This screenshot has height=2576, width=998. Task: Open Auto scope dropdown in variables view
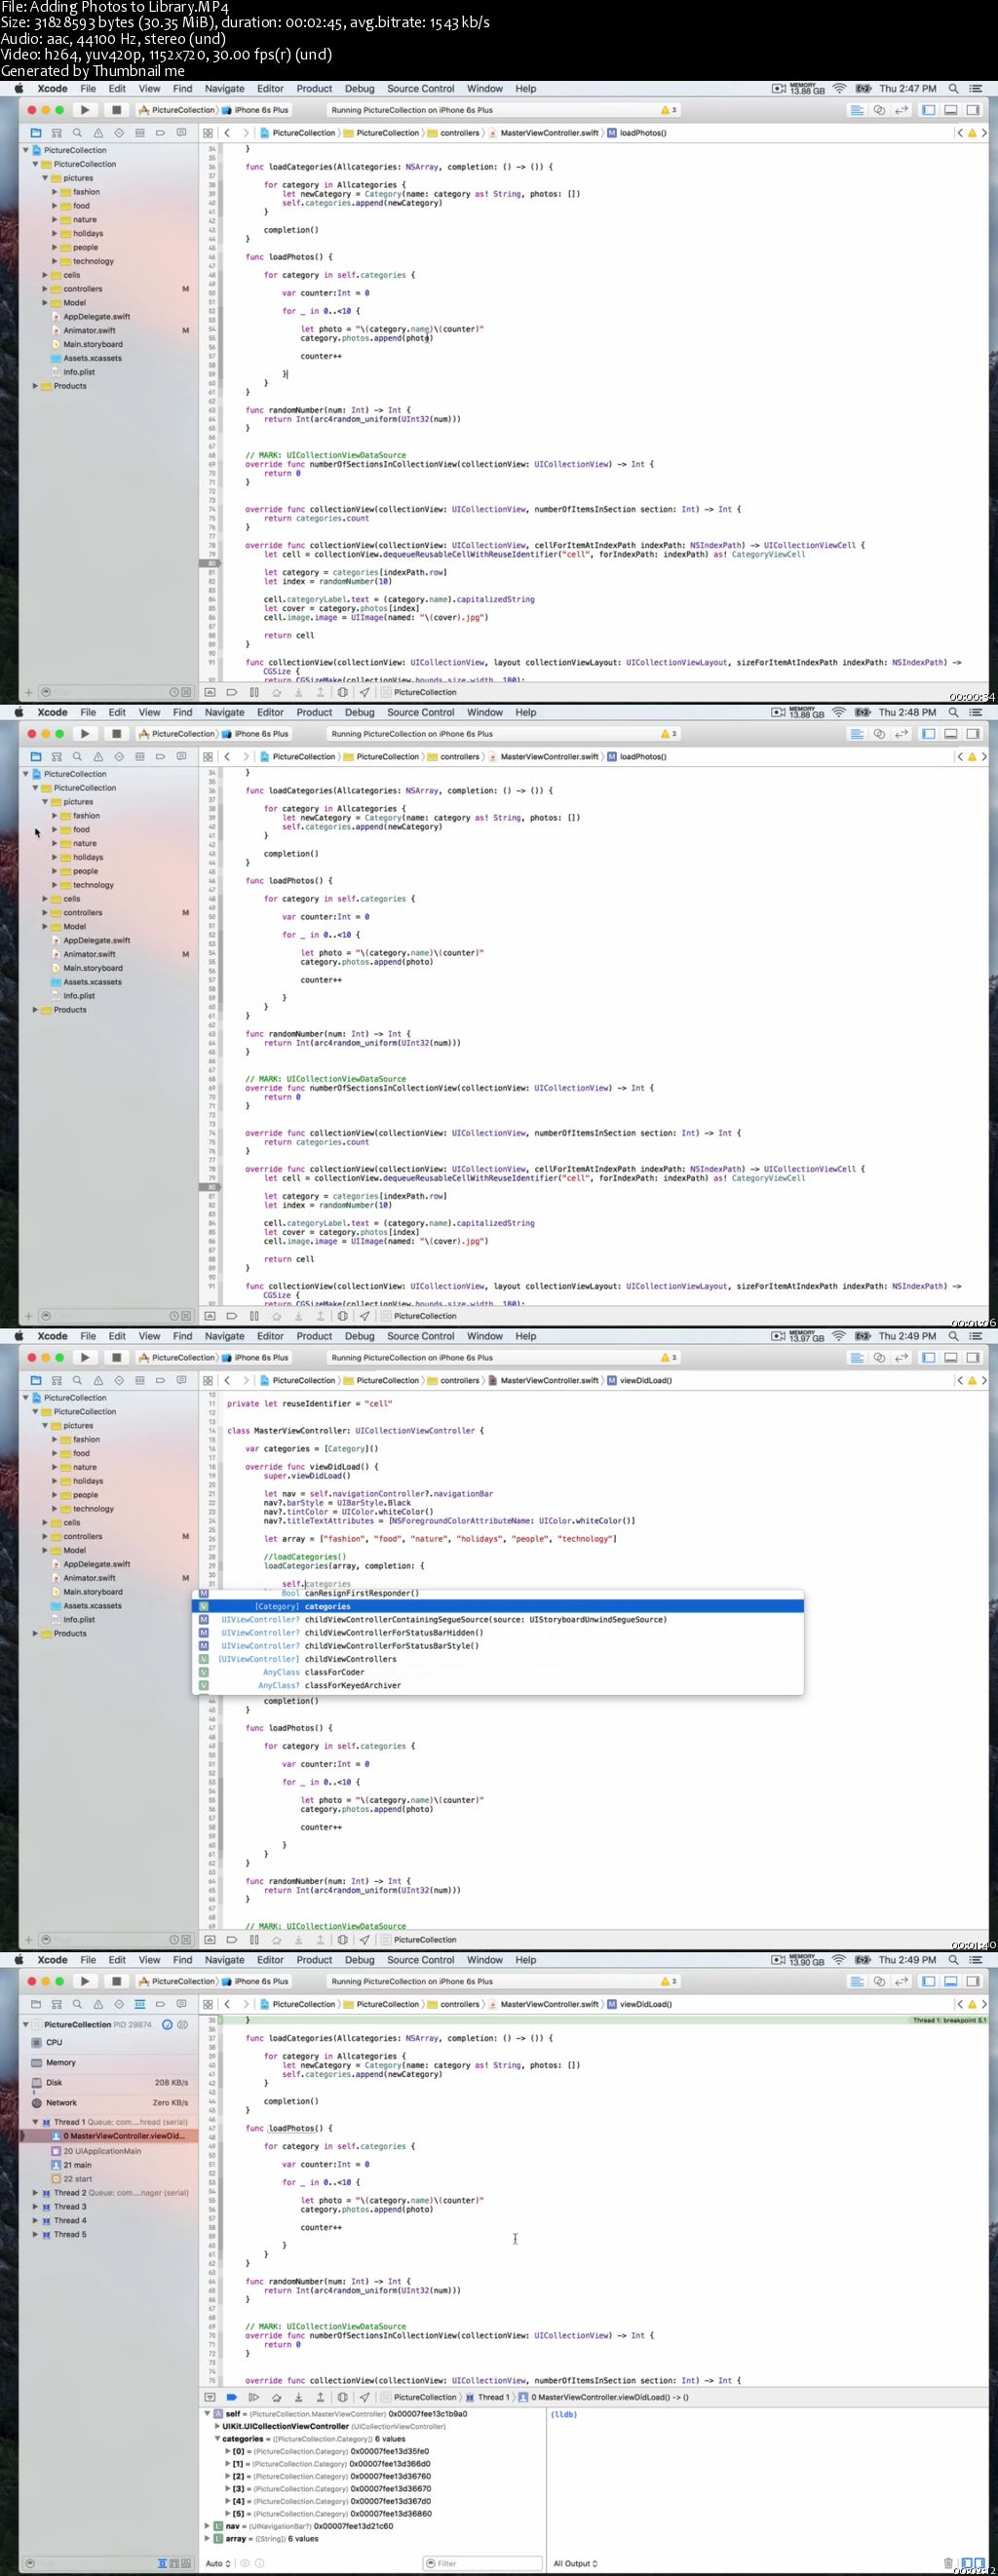click(218, 2563)
